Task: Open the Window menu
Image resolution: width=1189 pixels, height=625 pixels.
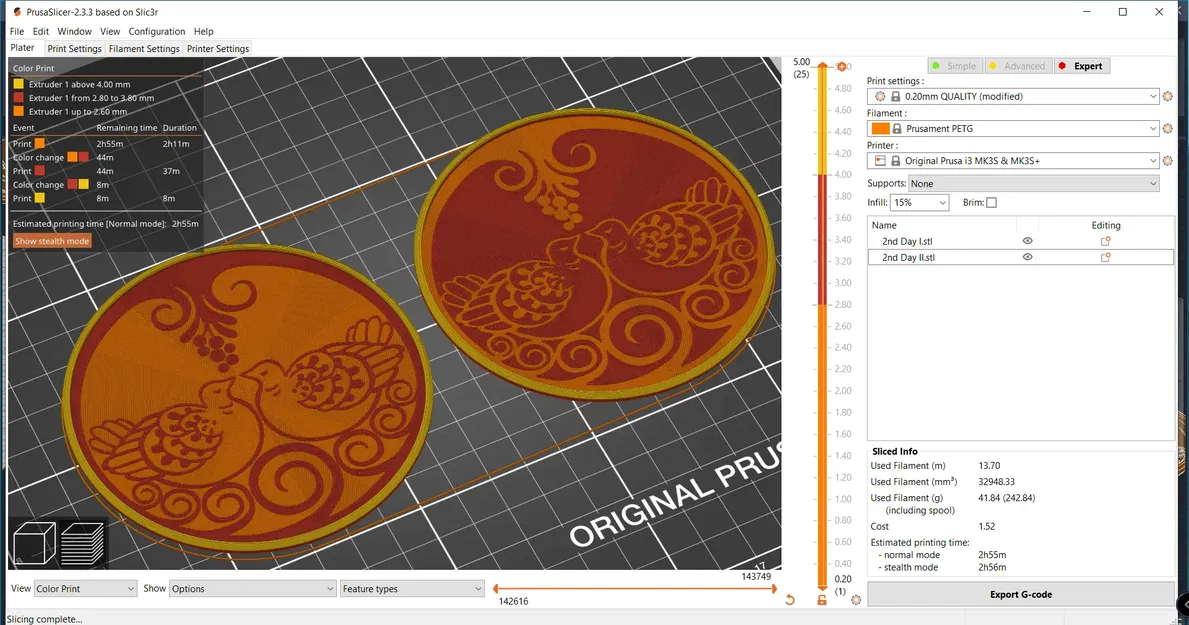Action: (x=74, y=31)
